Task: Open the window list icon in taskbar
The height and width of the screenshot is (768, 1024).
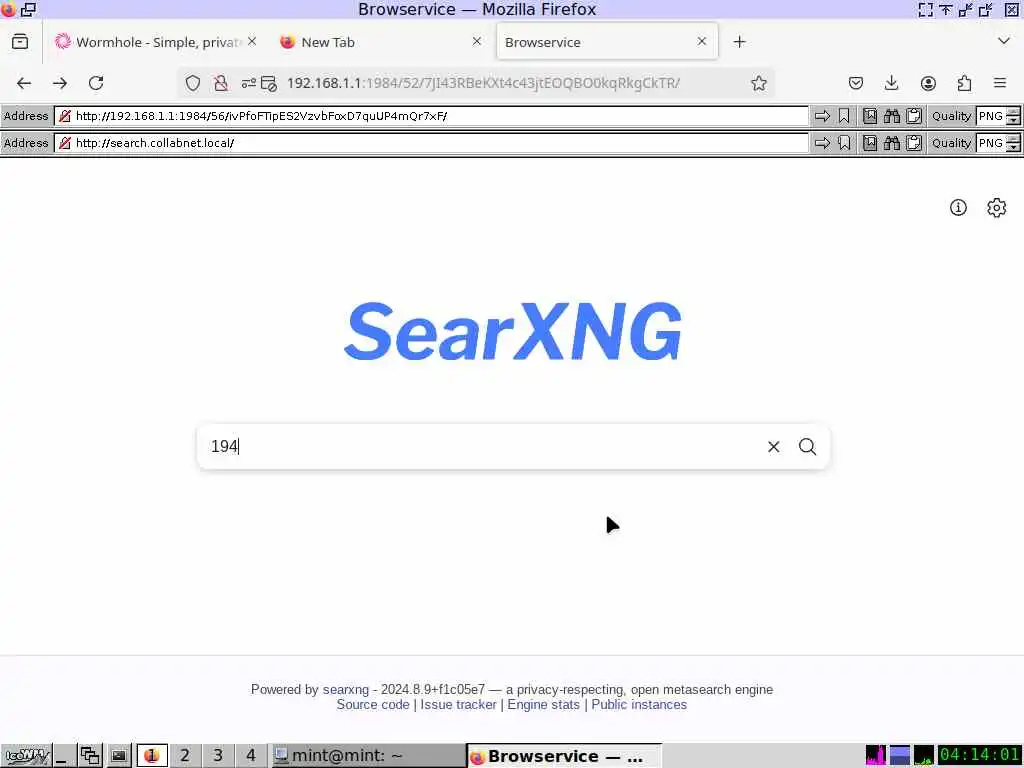Action: pos(89,756)
